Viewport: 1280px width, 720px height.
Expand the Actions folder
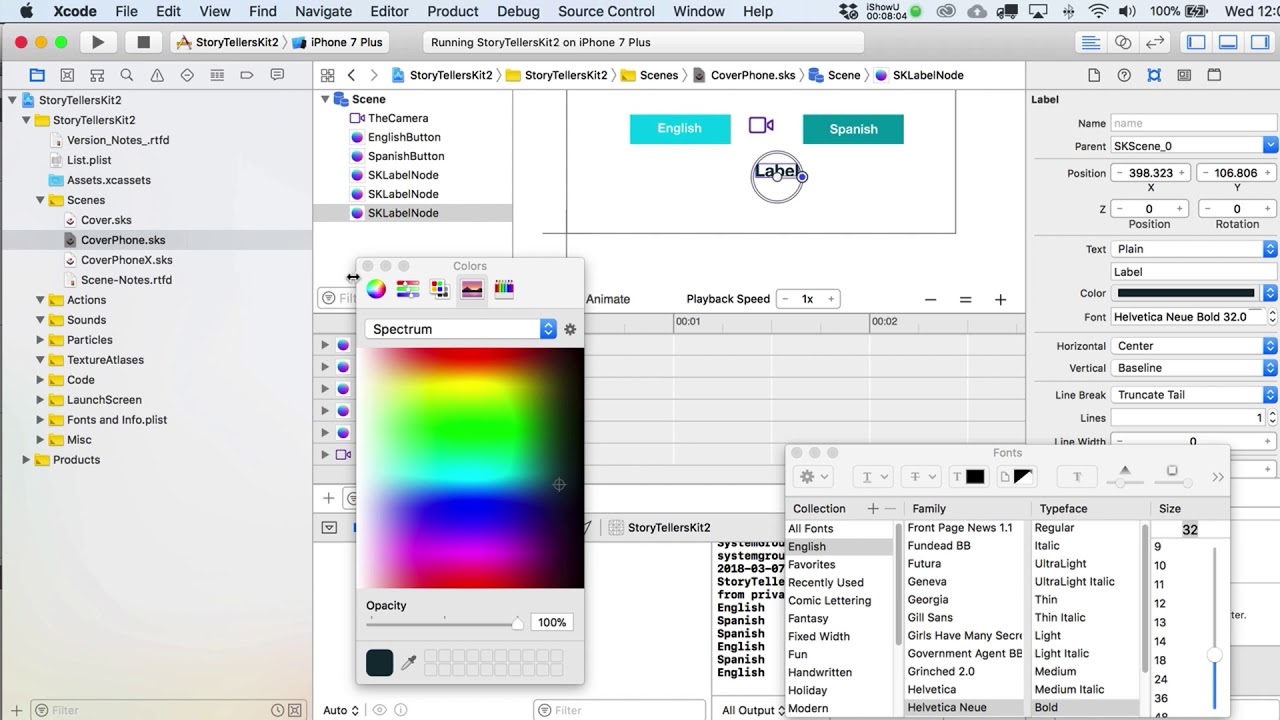pyautogui.click(x=41, y=300)
